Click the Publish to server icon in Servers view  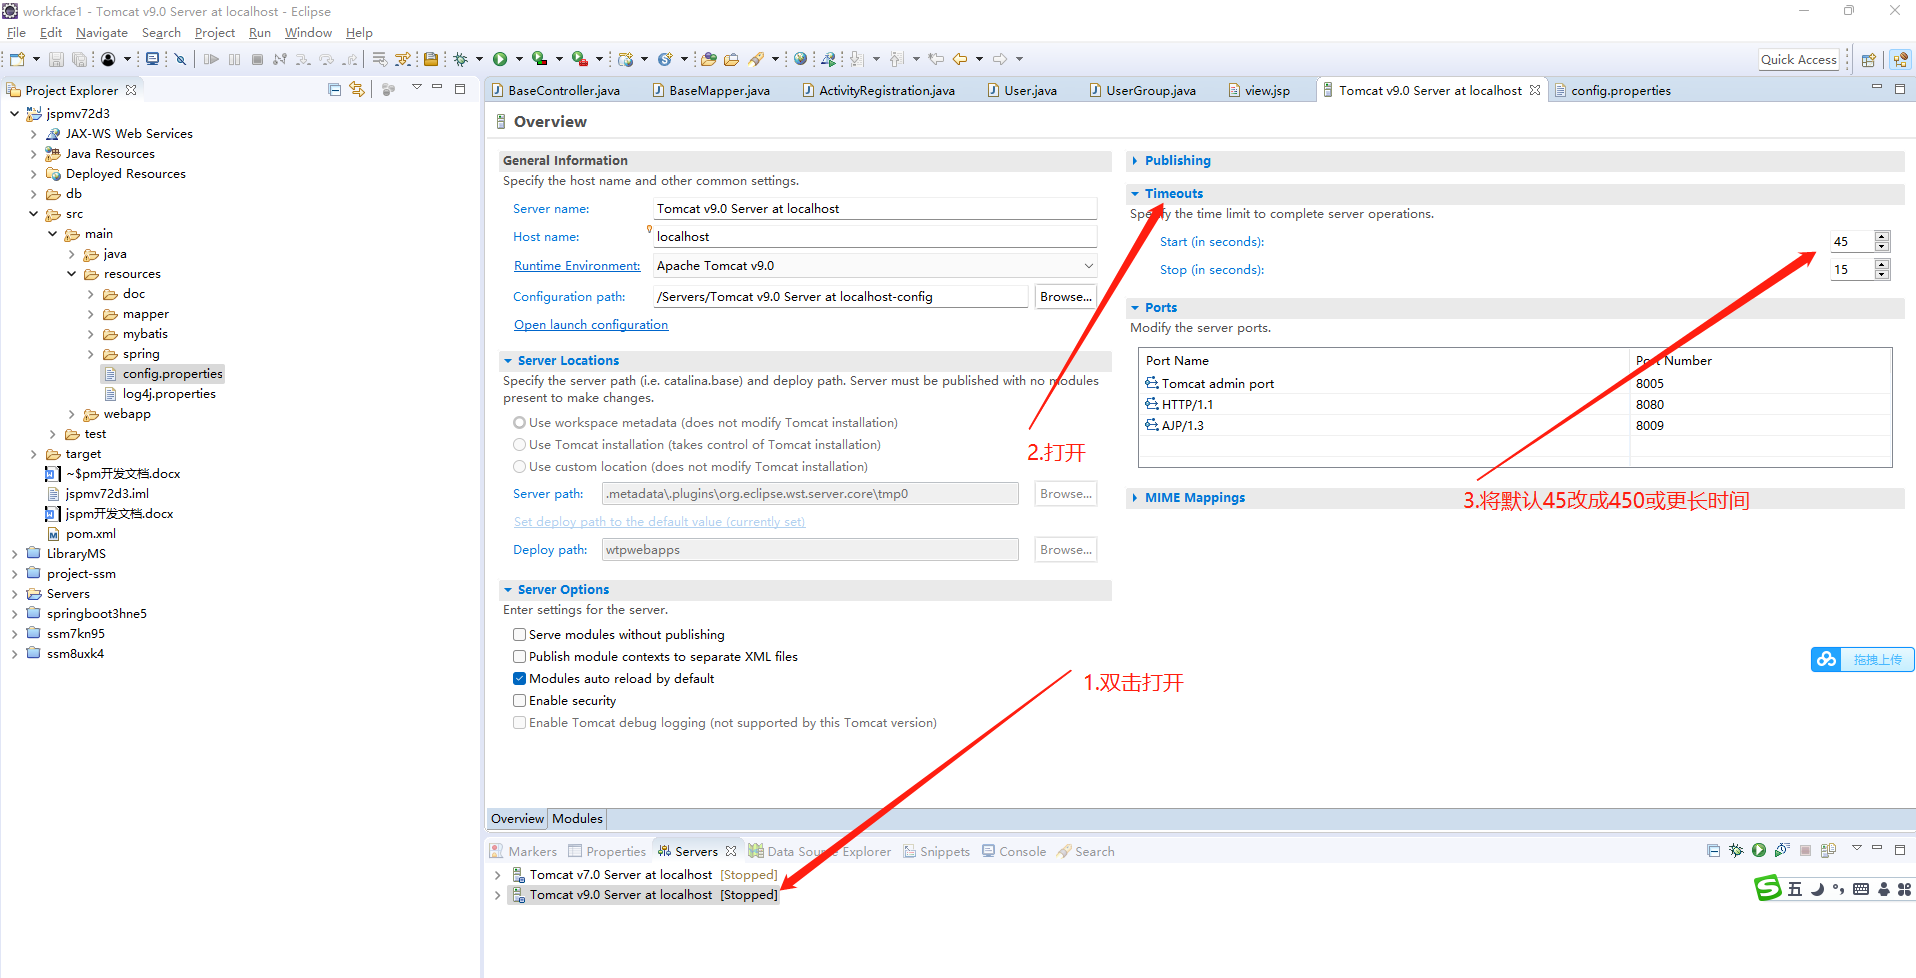[1828, 850]
